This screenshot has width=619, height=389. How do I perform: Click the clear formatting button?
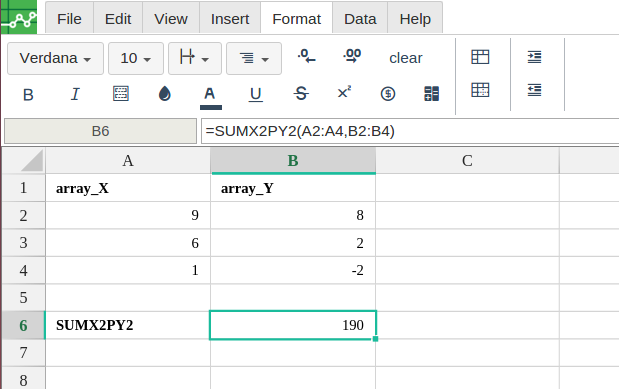click(406, 58)
